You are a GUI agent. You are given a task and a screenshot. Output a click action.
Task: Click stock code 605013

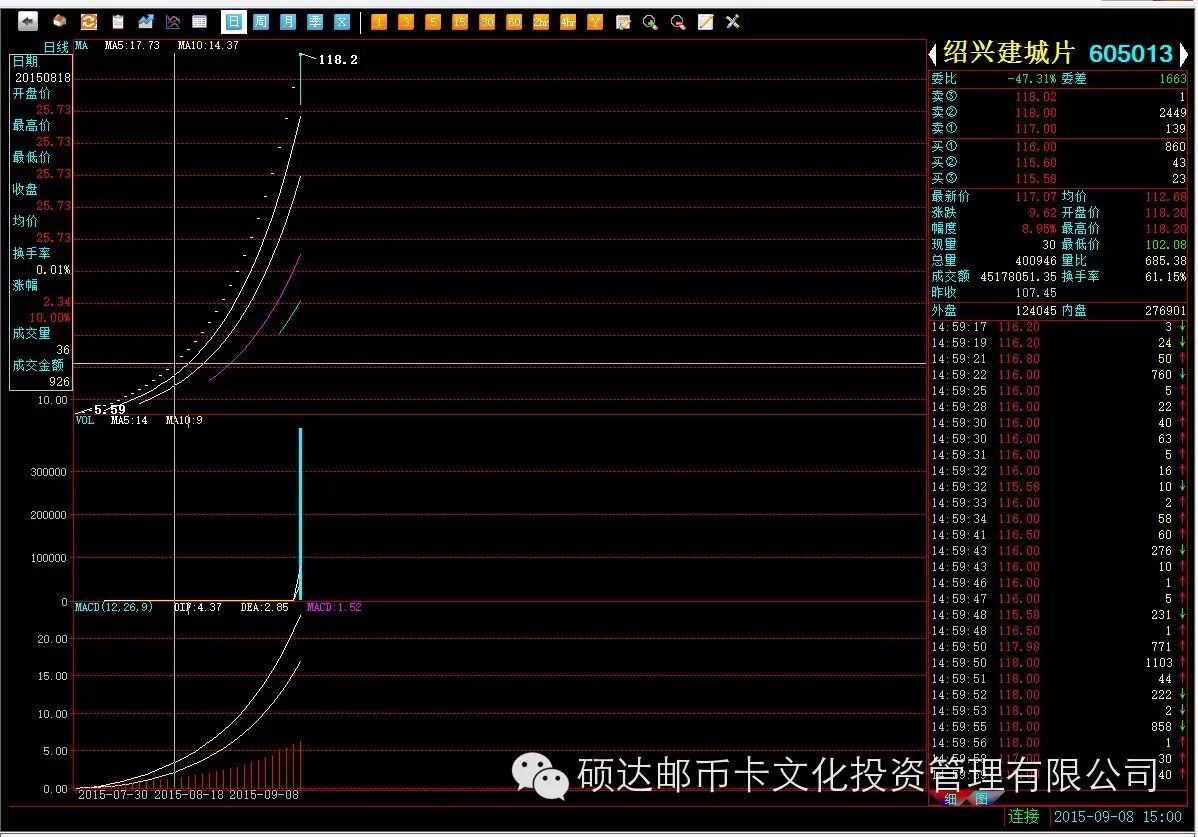pyautogui.click(x=1130, y=53)
